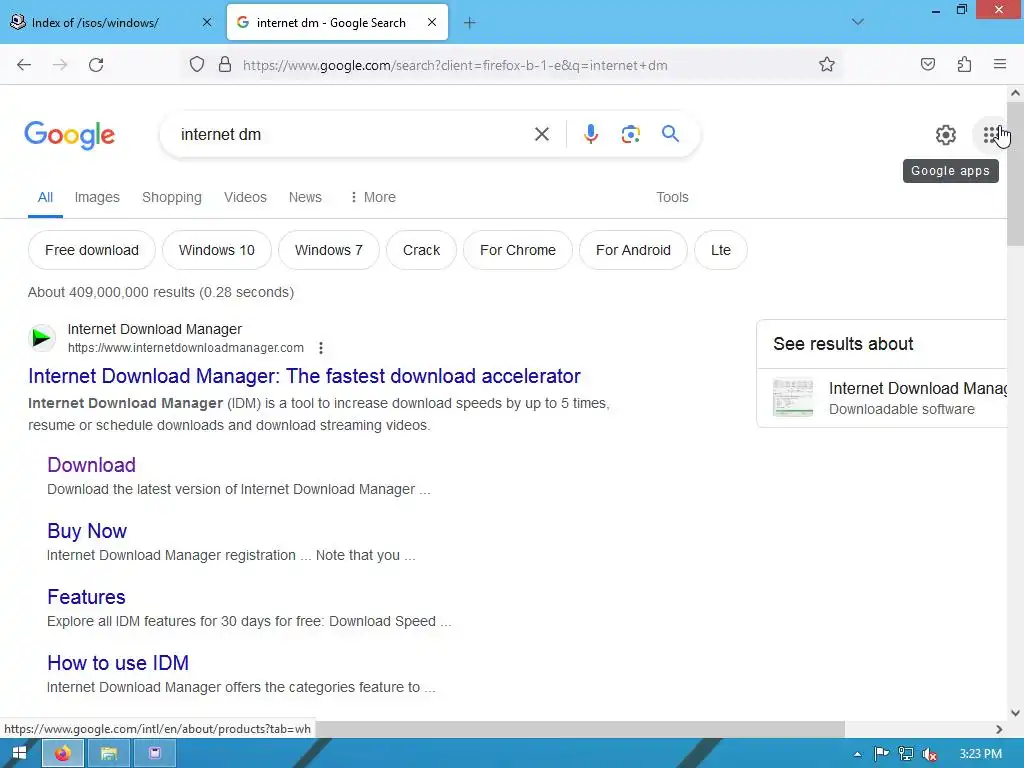Click the browser forward arrow
The image size is (1024, 768).
60,65
